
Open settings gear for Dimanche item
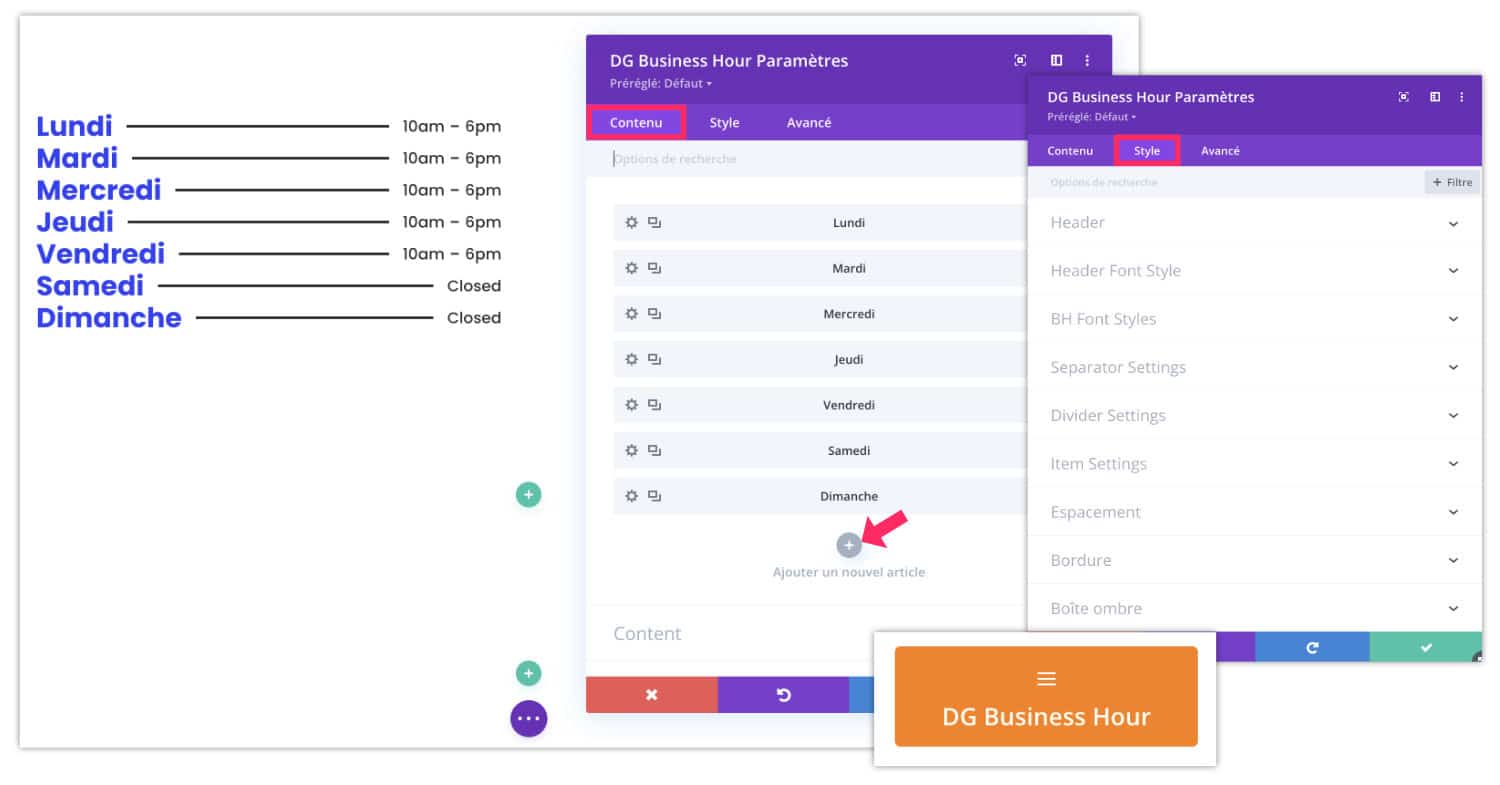coord(631,496)
